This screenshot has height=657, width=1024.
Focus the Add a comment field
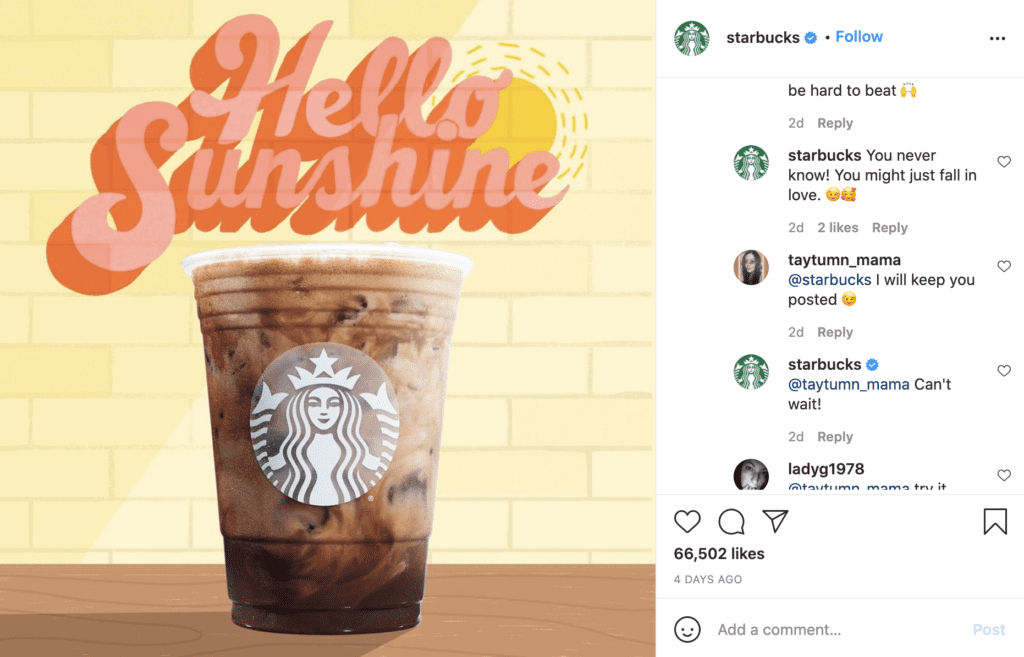pyautogui.click(x=839, y=630)
